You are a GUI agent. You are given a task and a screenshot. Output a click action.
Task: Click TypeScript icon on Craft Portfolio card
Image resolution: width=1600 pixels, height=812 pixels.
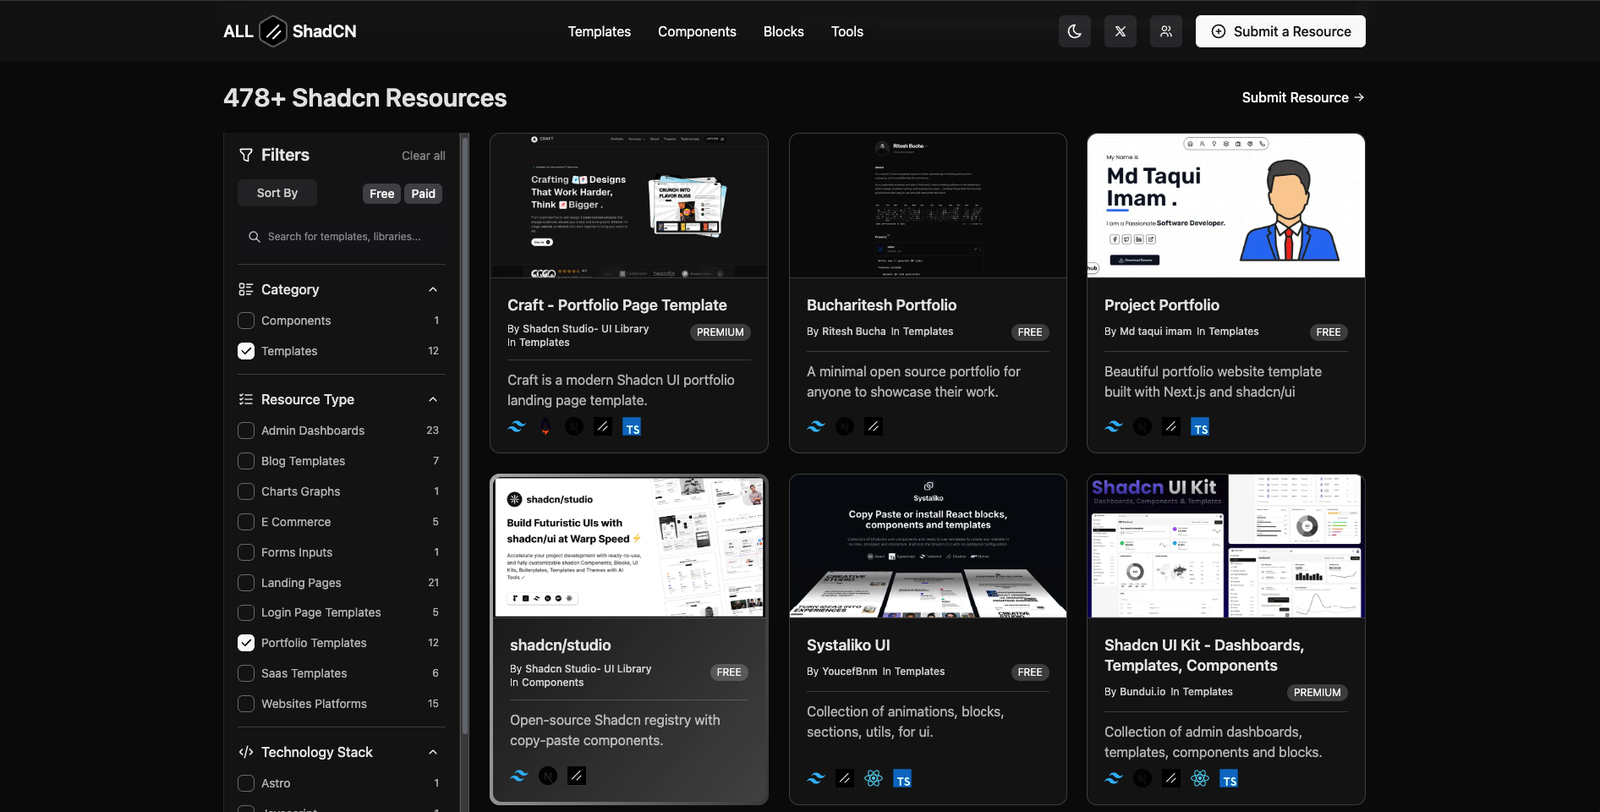(632, 427)
